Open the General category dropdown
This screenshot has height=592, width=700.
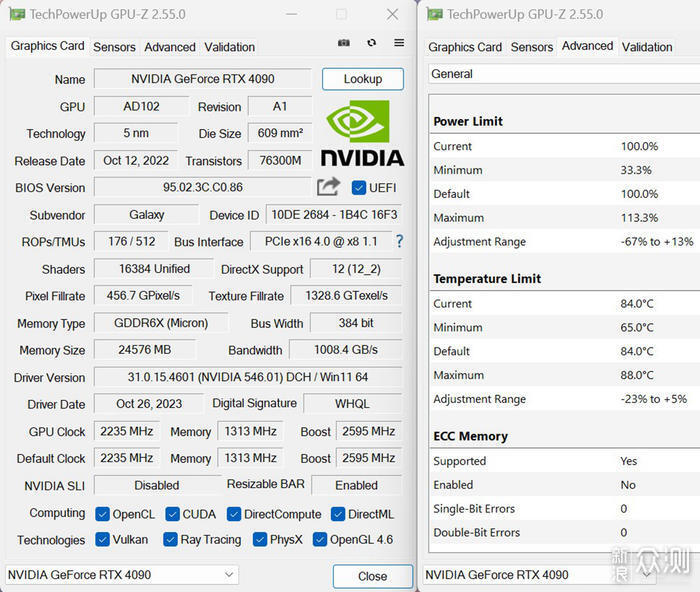point(564,74)
